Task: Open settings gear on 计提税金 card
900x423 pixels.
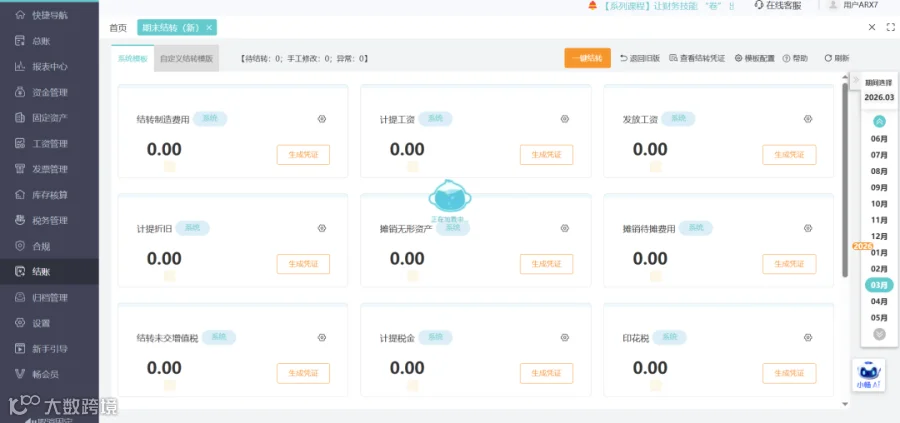Action: (x=565, y=337)
